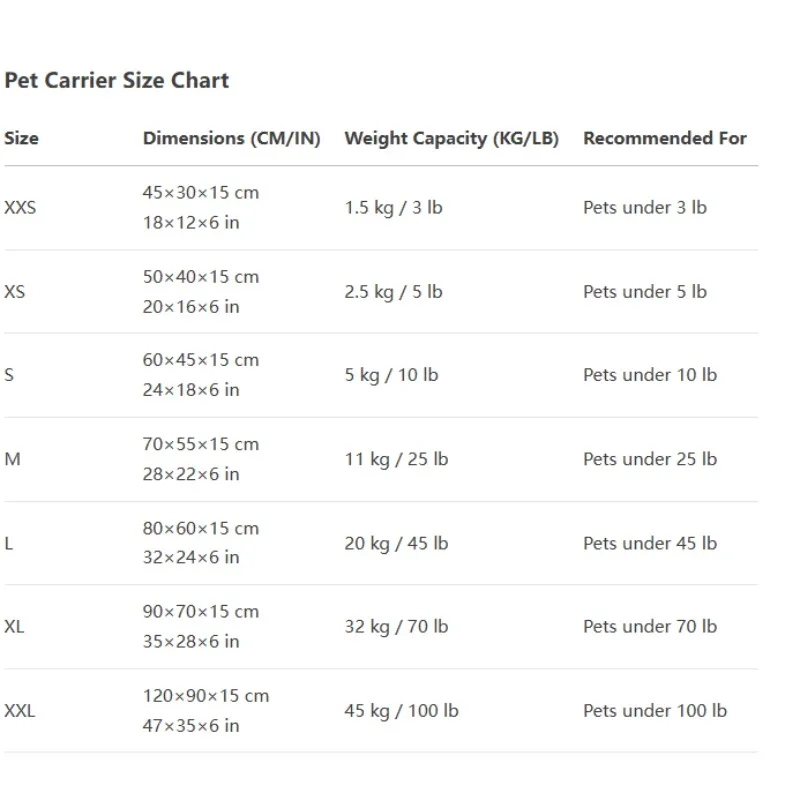The height and width of the screenshot is (800, 800).
Task: Click the Recommended For column header
Action: (665, 138)
